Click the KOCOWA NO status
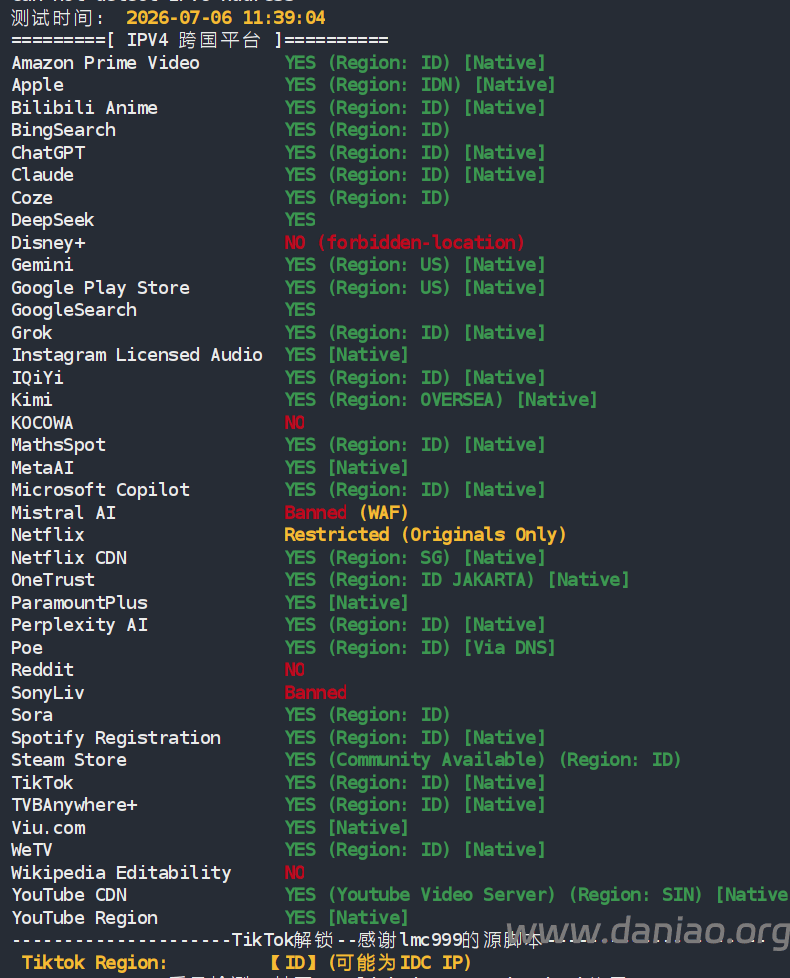Image resolution: width=790 pixels, height=978 pixels. (x=294, y=423)
